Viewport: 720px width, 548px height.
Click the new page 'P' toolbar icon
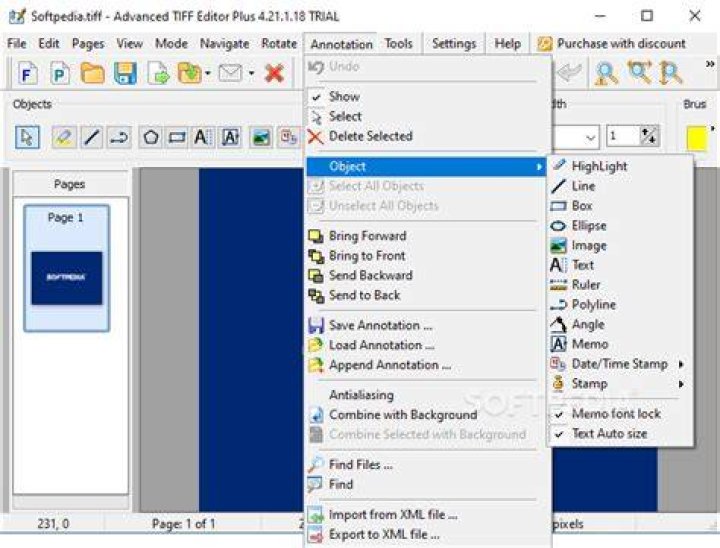pos(60,73)
